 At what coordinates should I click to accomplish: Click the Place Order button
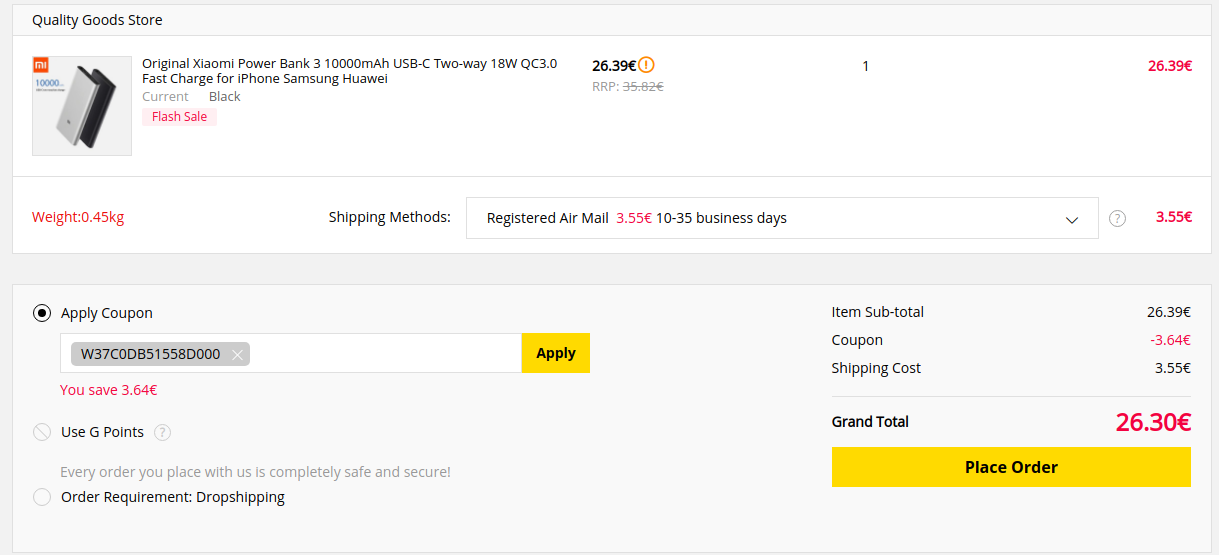pos(1011,467)
